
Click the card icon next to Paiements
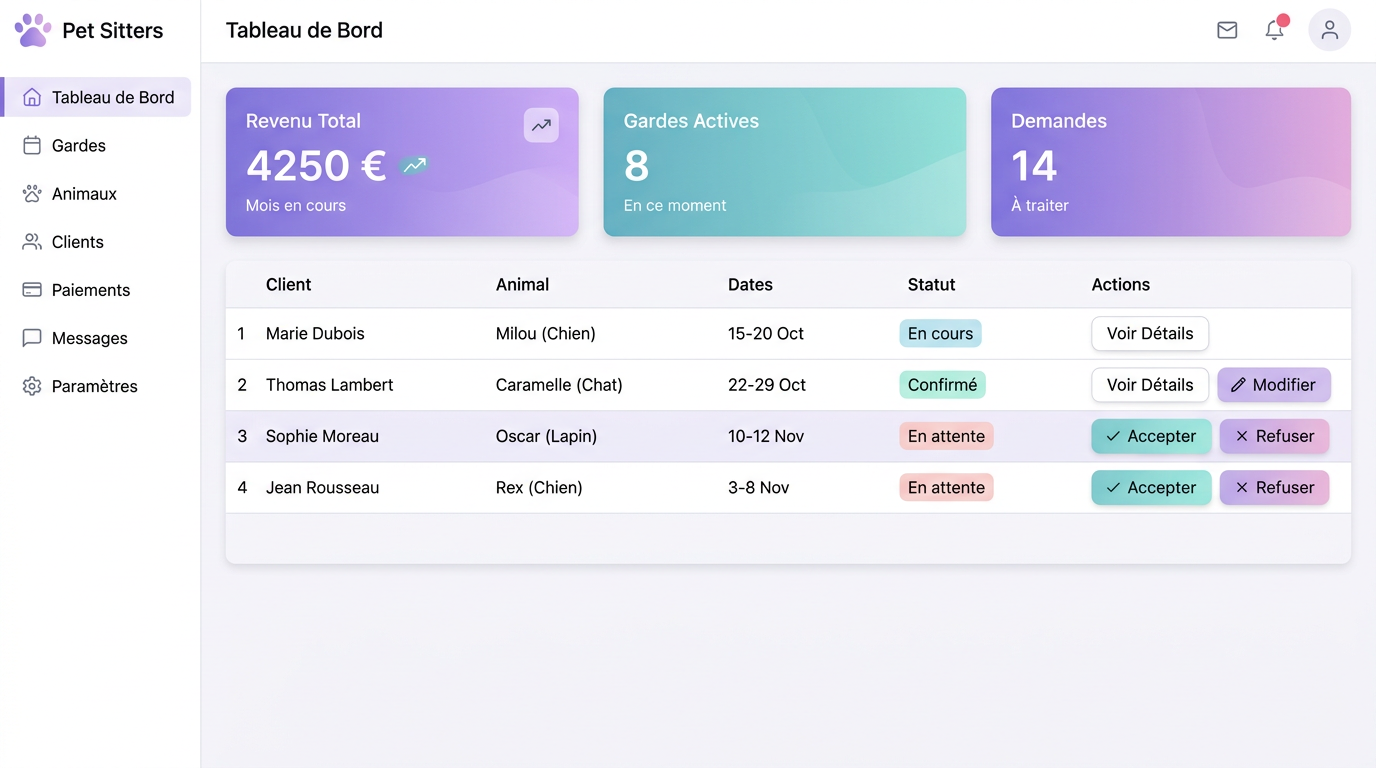pos(32,289)
